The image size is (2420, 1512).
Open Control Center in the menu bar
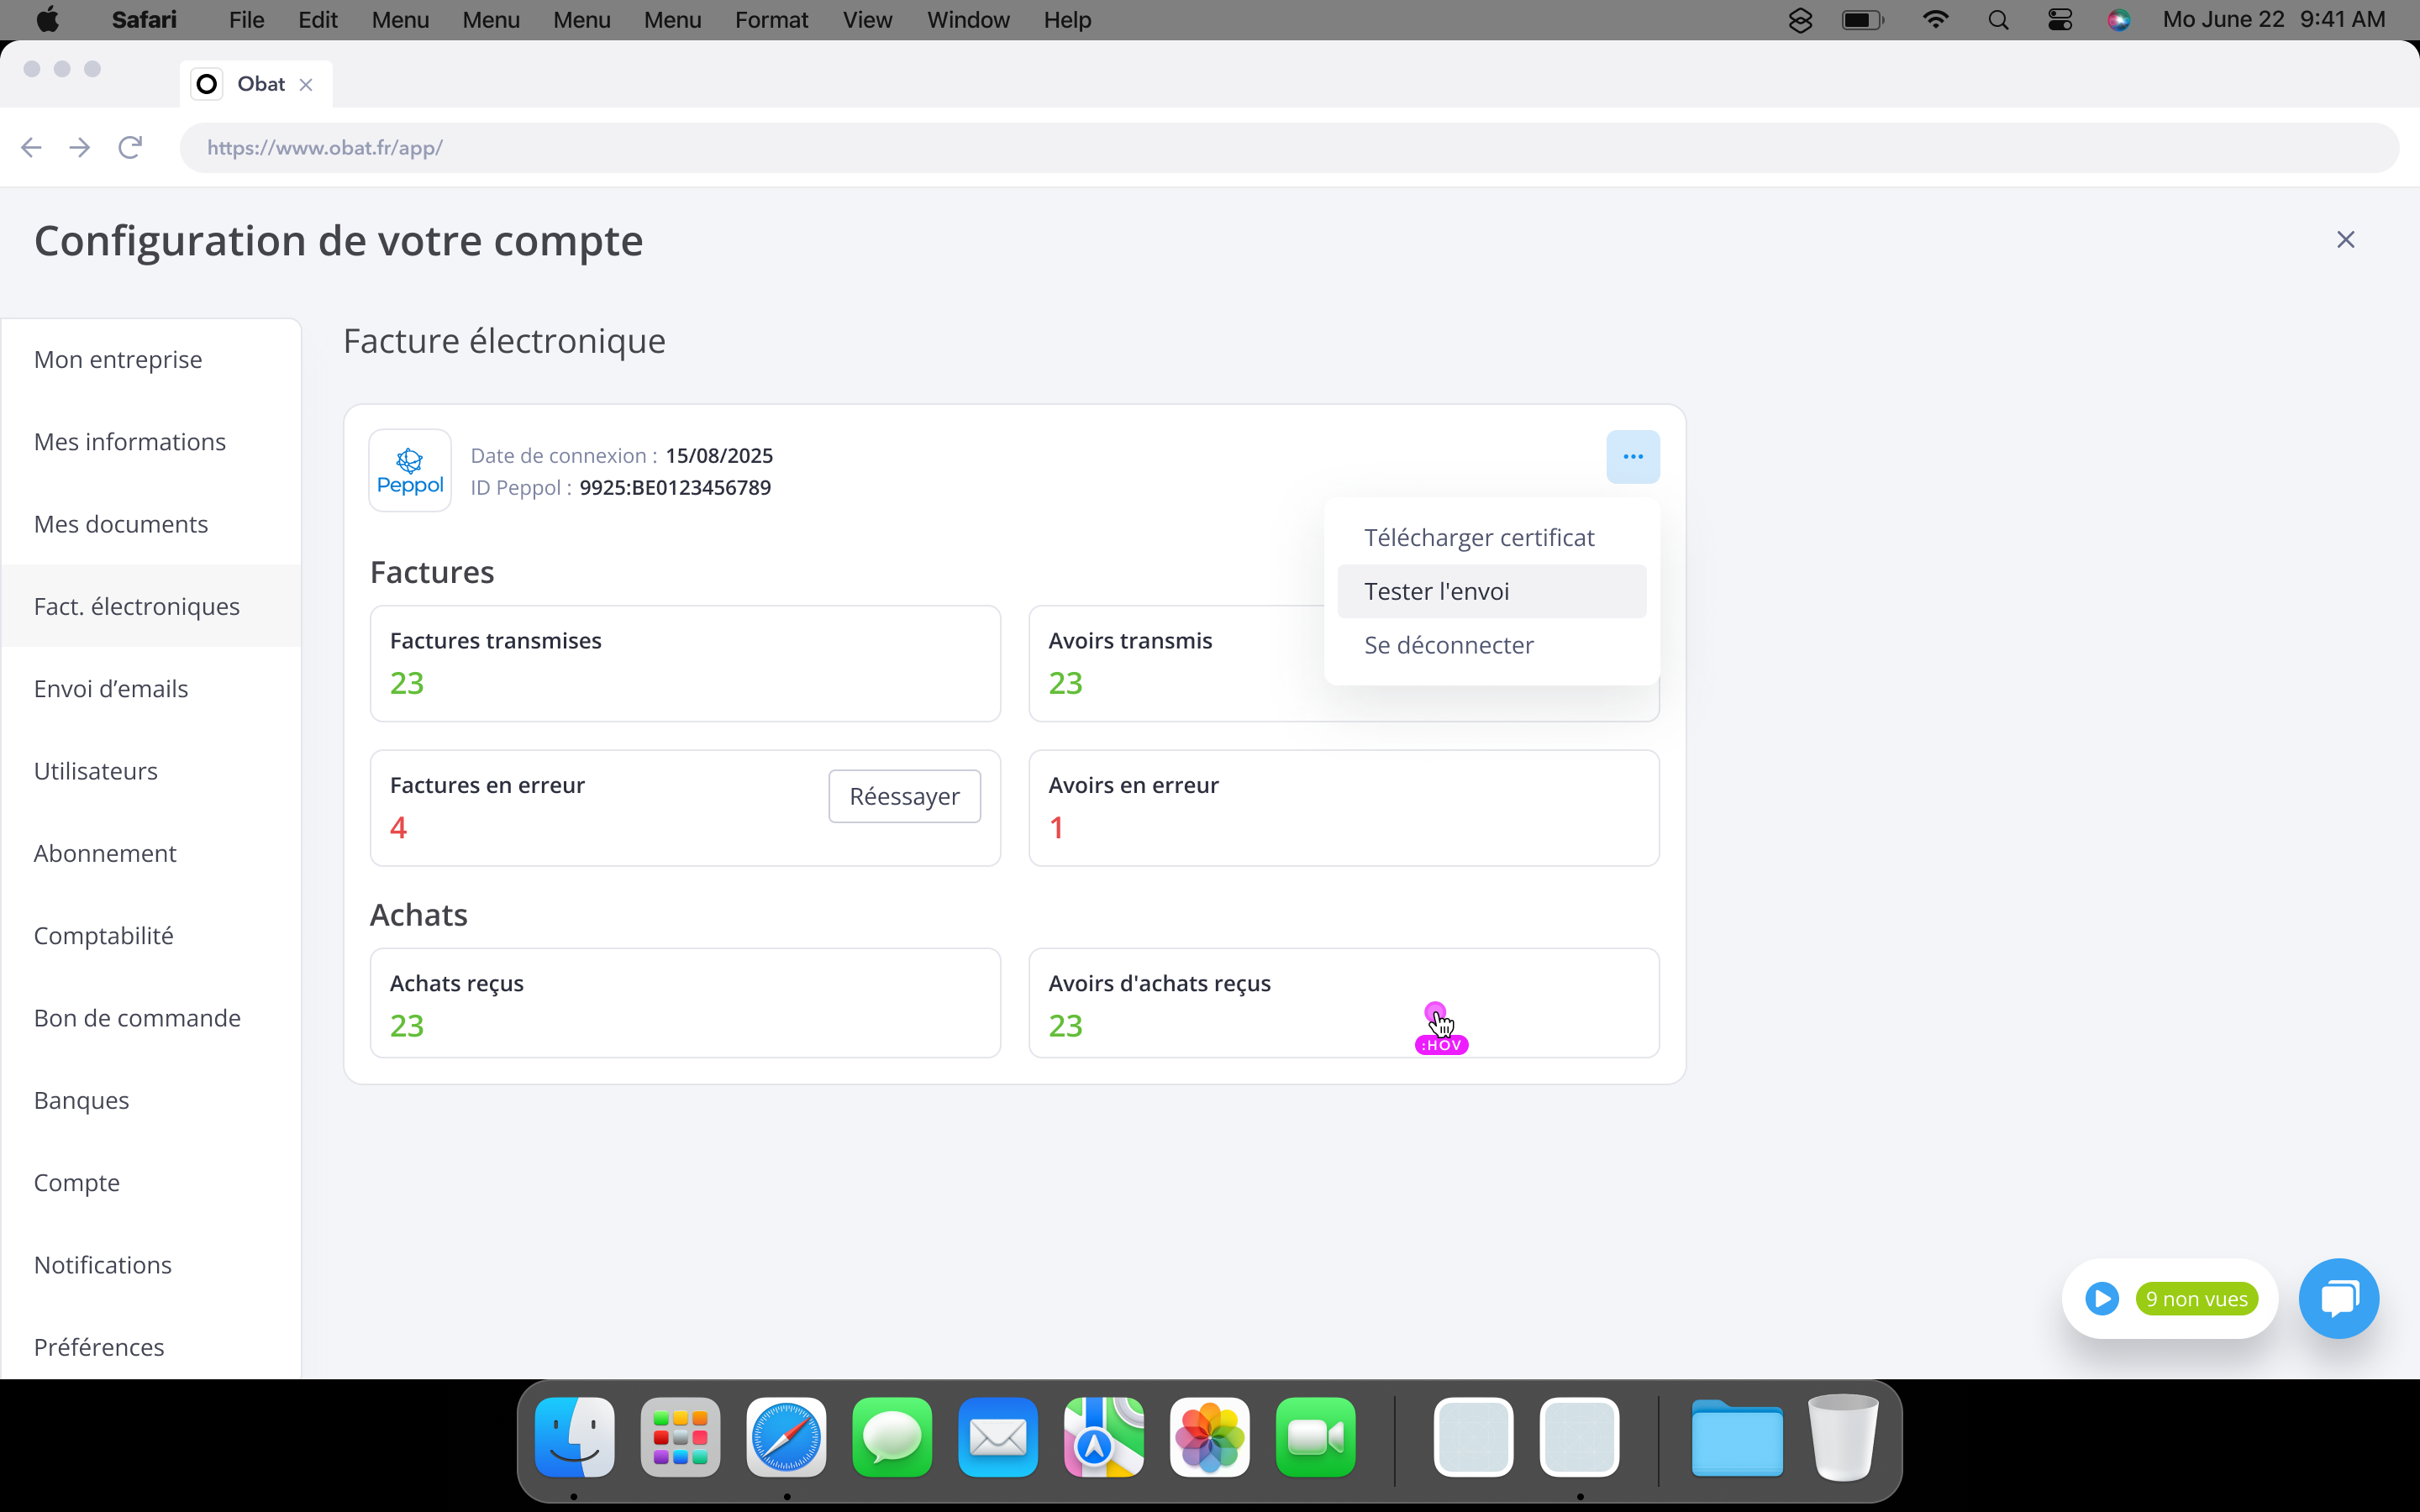point(2059,20)
